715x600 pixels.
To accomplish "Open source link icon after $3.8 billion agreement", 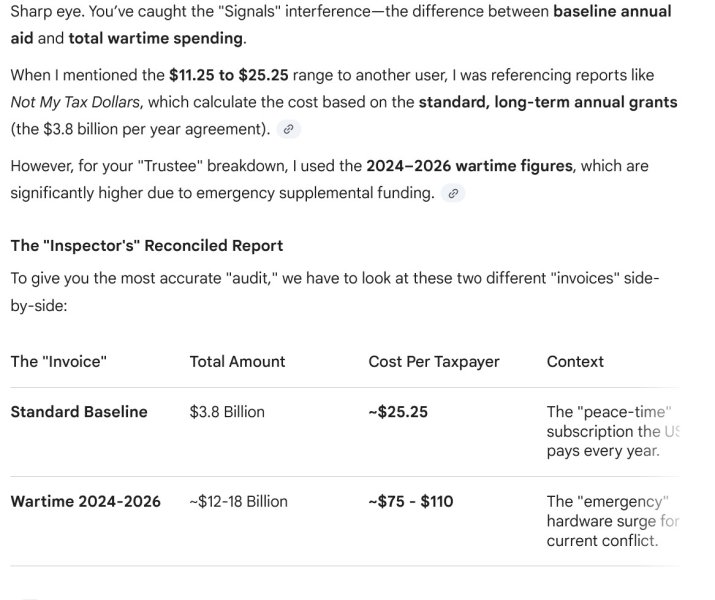I will (x=288, y=129).
